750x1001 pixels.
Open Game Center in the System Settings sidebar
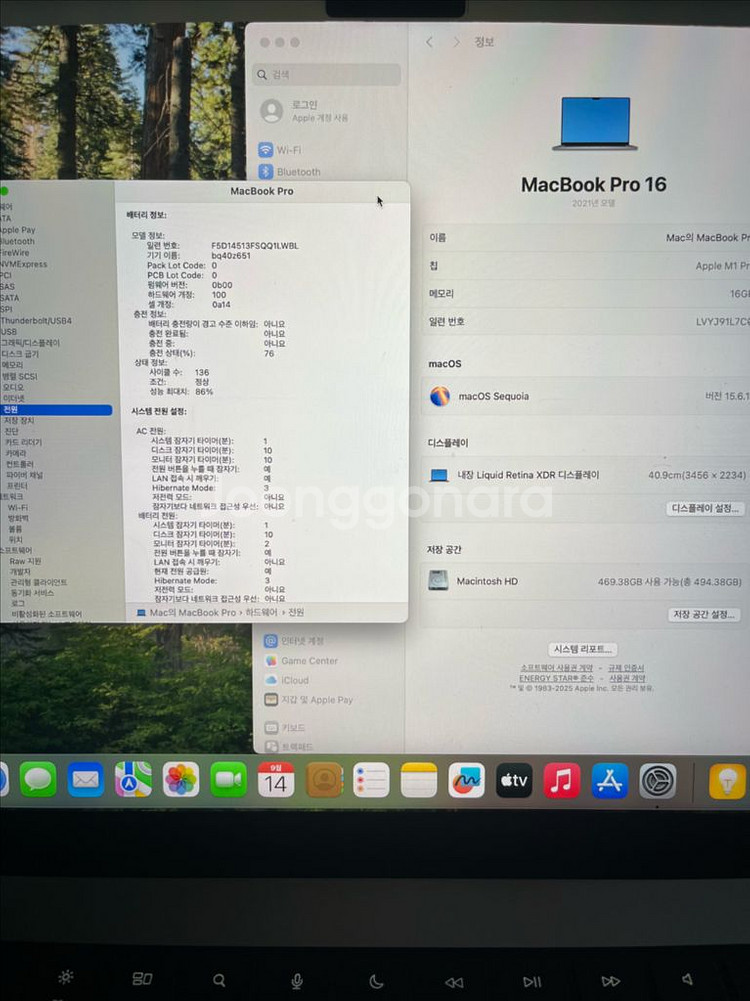301,661
